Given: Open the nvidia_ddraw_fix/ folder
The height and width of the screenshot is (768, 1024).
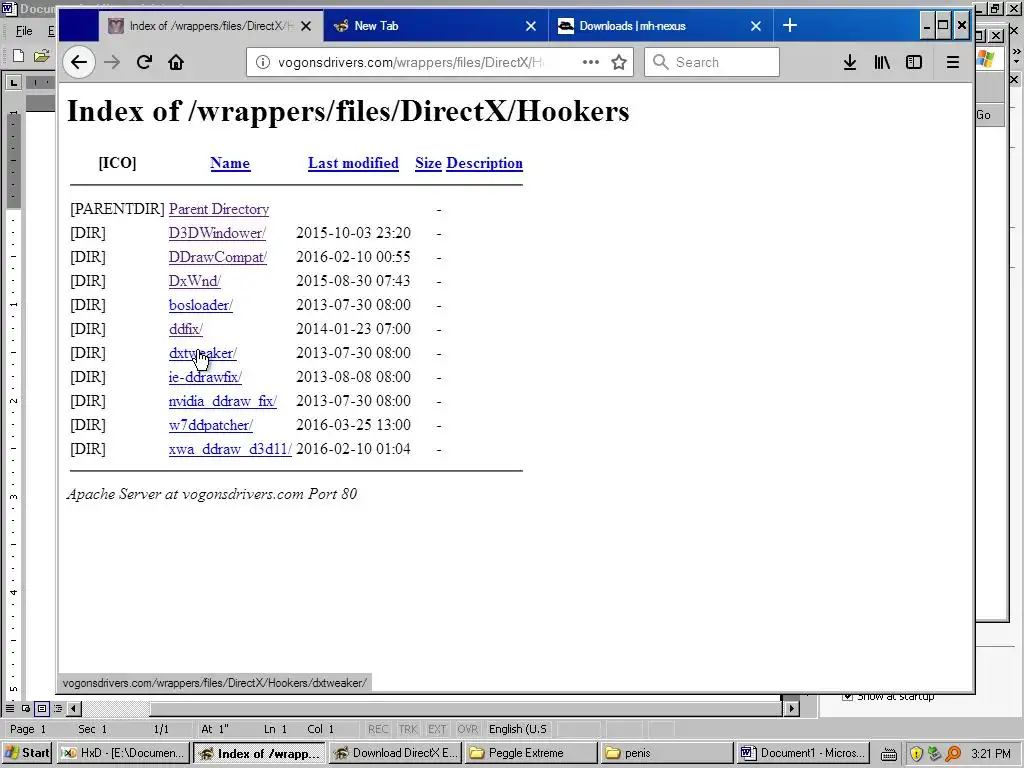Looking at the screenshot, I should tap(223, 401).
